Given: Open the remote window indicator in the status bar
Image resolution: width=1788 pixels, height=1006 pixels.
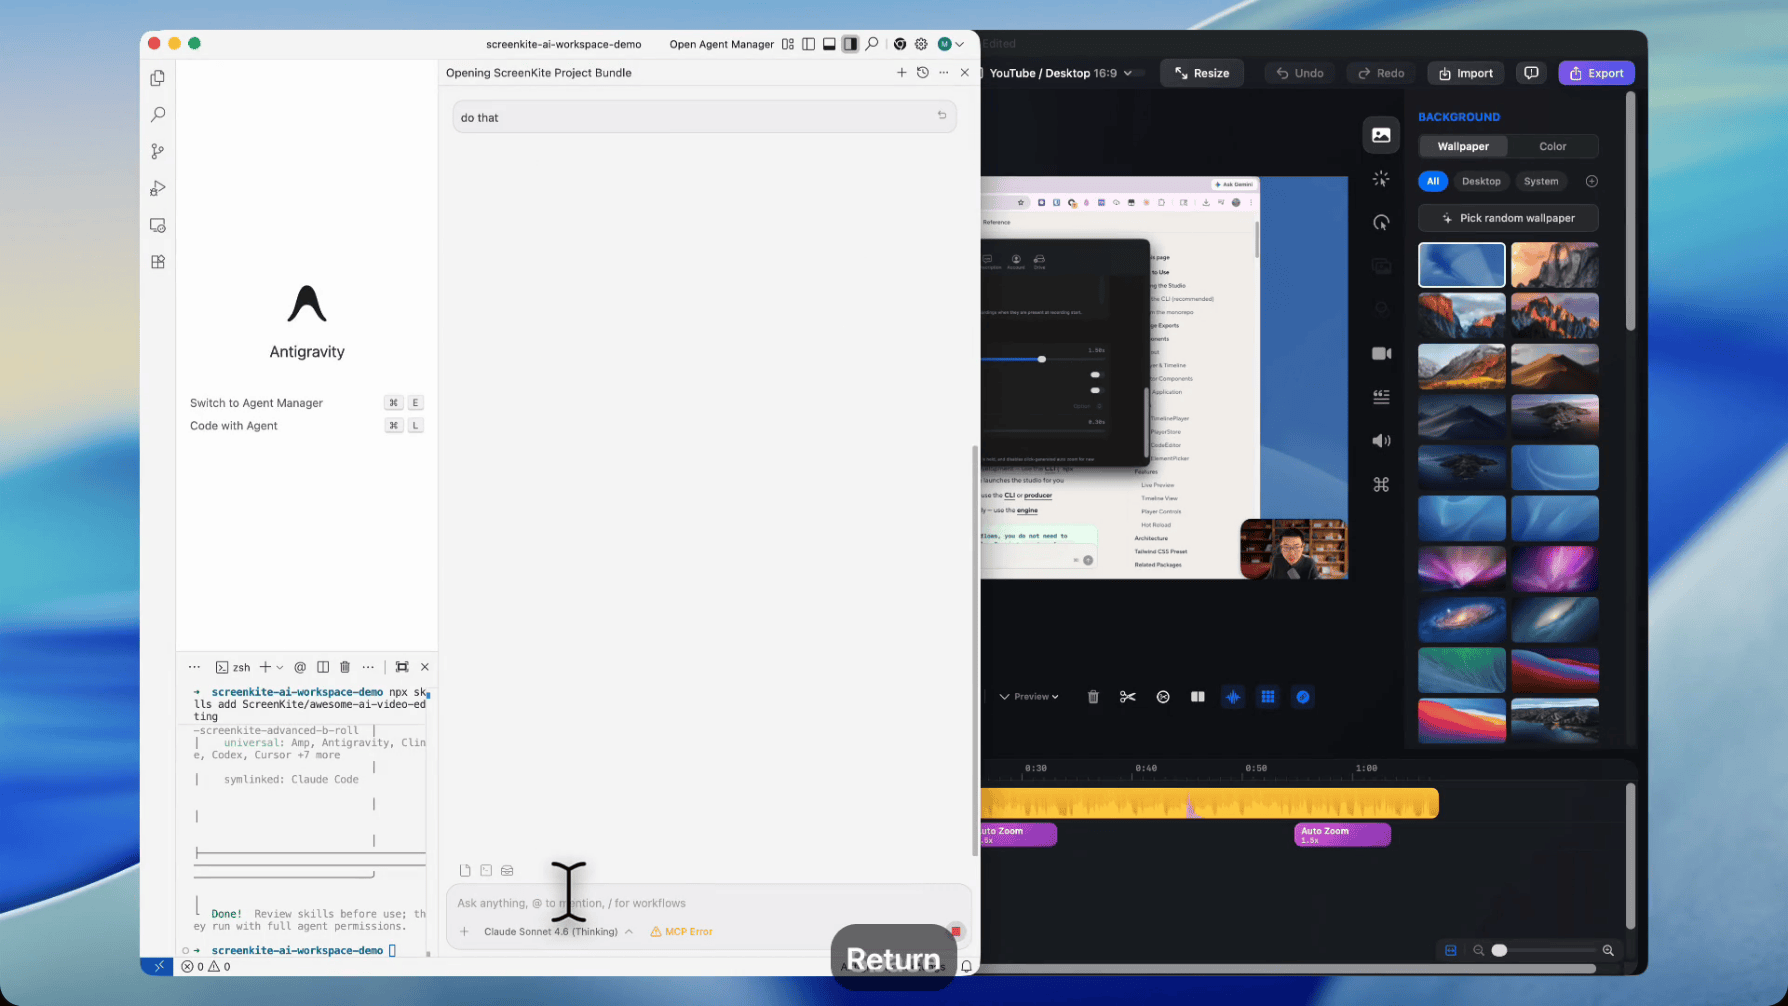Looking at the screenshot, I should (x=158, y=967).
